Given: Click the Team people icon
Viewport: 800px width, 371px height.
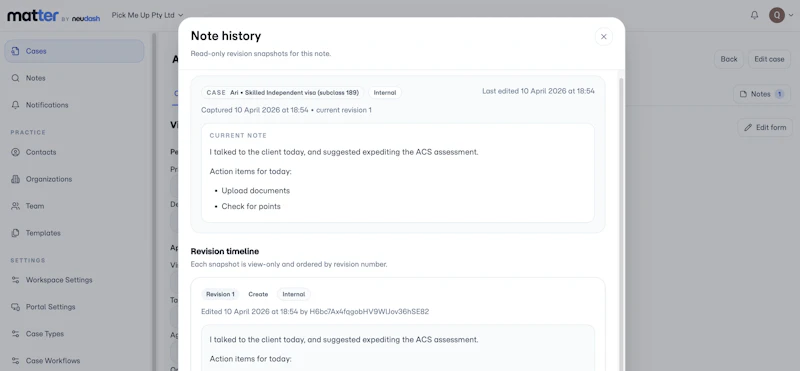Looking at the screenshot, I should coord(15,206).
